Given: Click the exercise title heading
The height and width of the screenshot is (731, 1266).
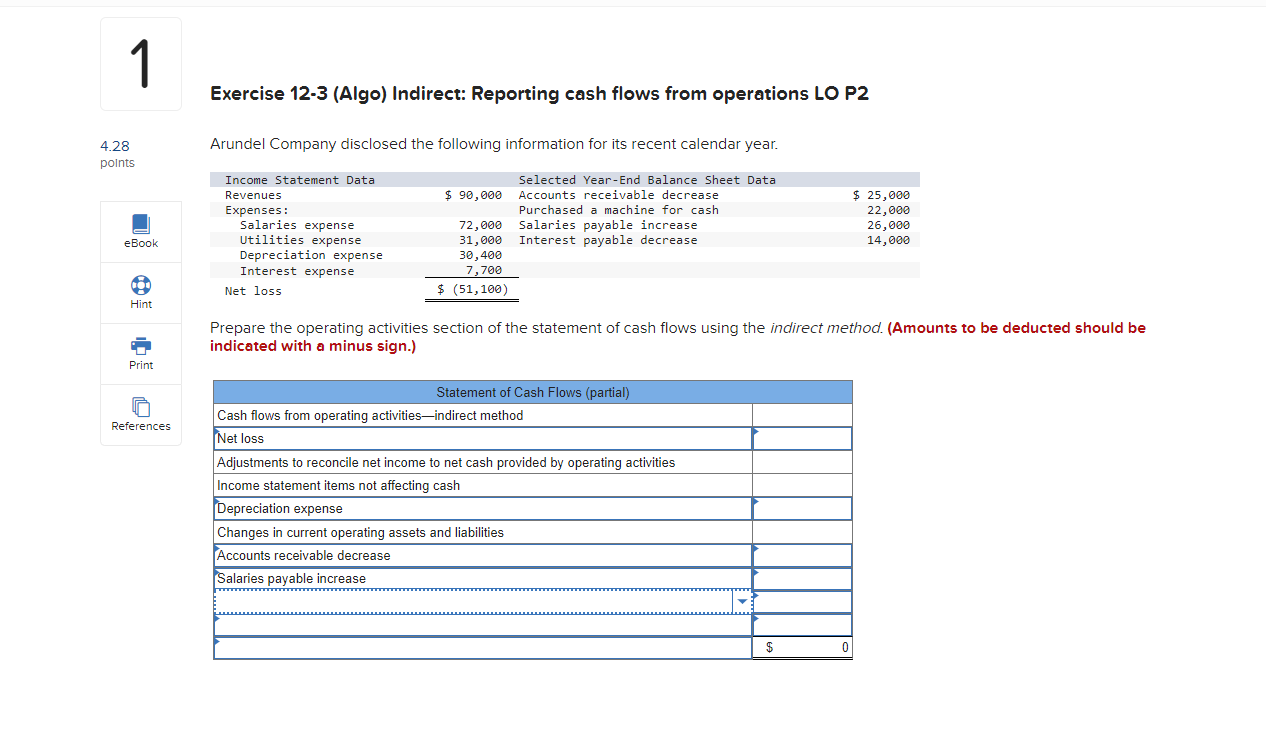Looking at the screenshot, I should 539,94.
